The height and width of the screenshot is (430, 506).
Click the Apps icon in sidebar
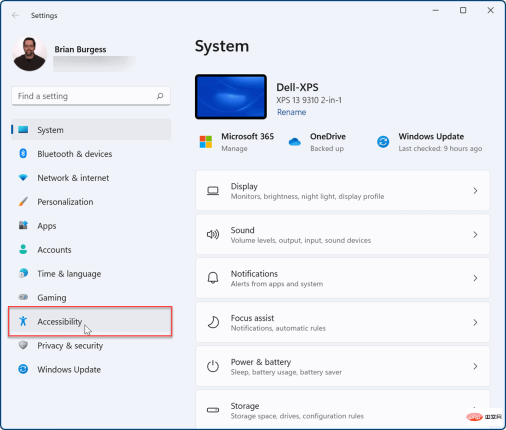[x=23, y=225]
